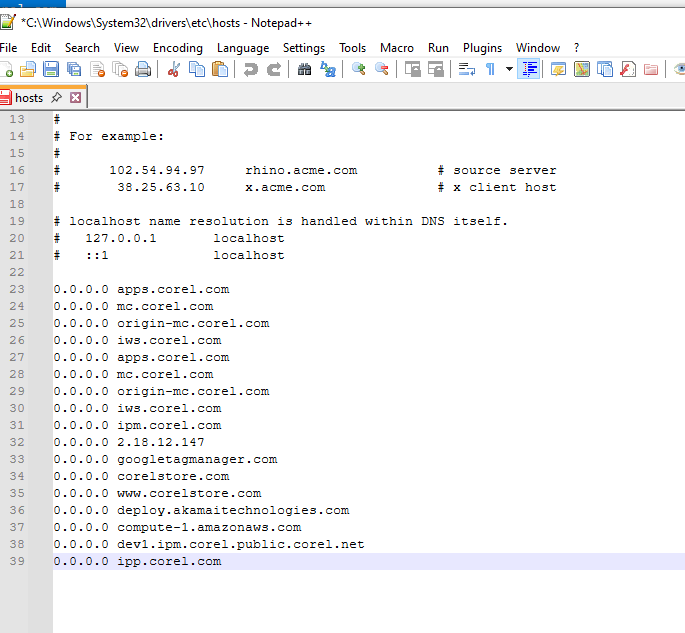
Task: Open the Tools menu
Action: 352,48
